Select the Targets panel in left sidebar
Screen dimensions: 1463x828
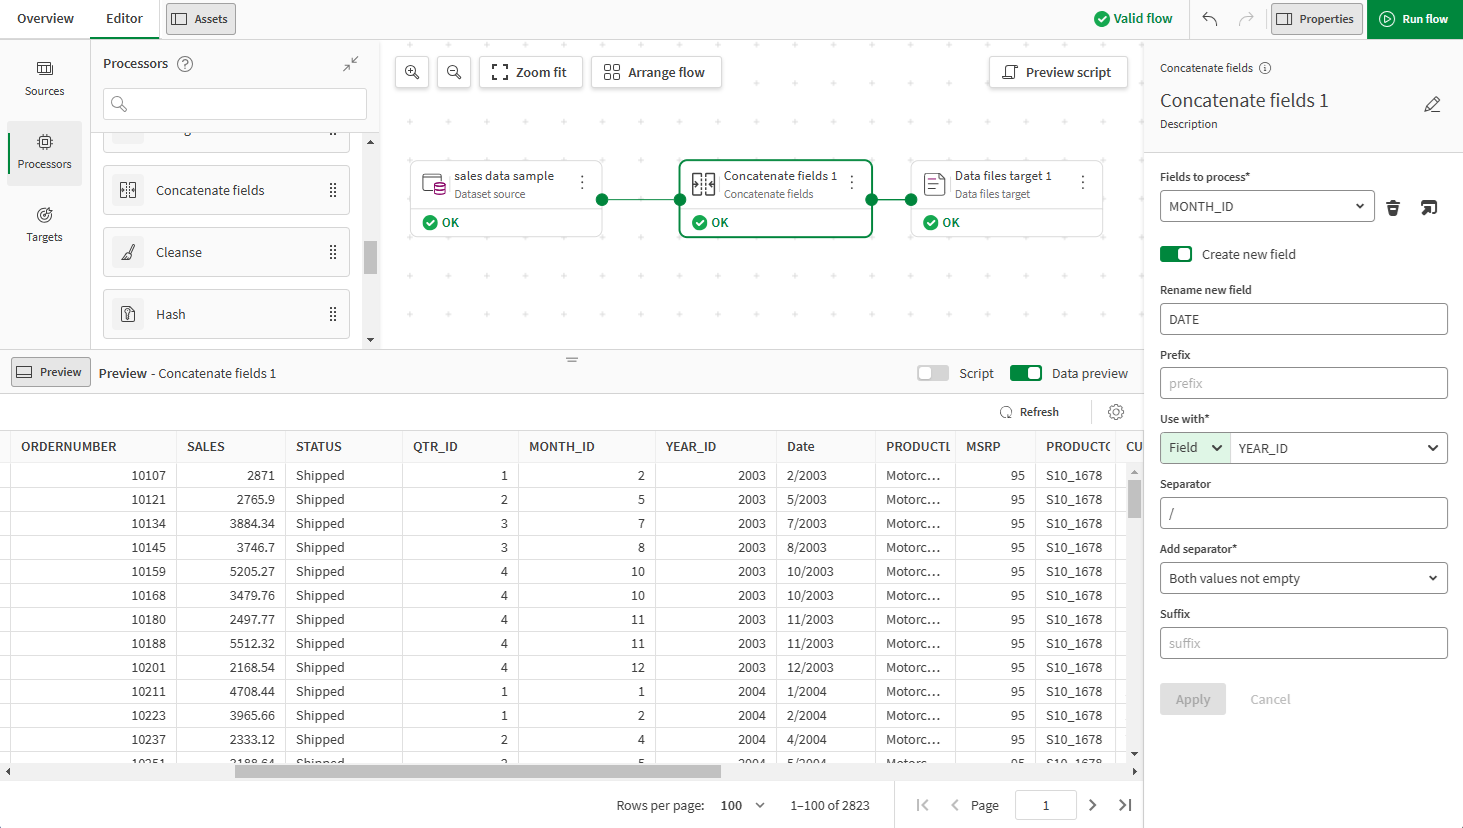[44, 224]
